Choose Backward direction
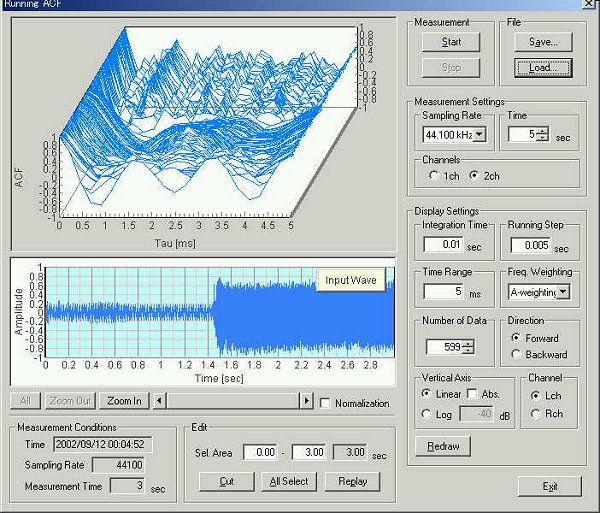 516,354
